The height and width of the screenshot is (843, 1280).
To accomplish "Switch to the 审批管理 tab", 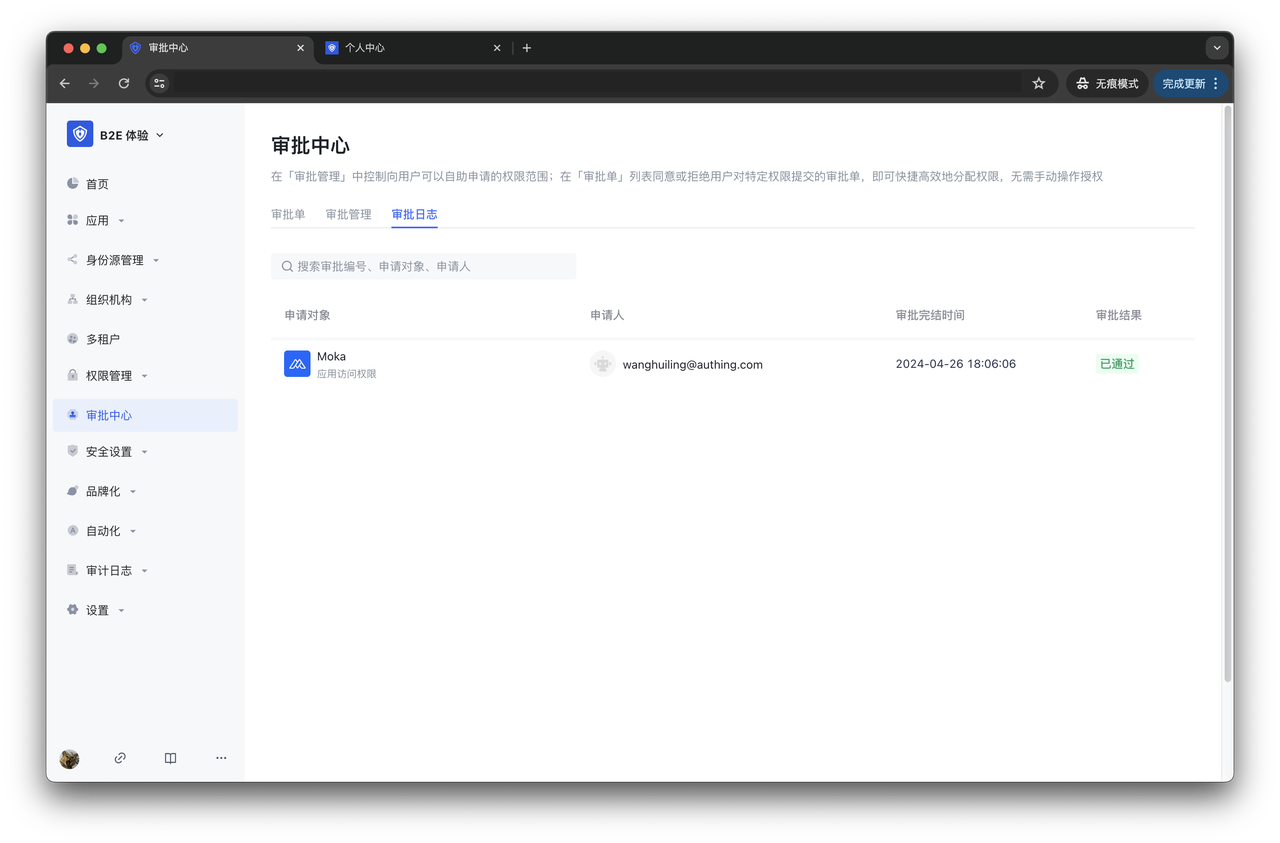I will [x=348, y=214].
